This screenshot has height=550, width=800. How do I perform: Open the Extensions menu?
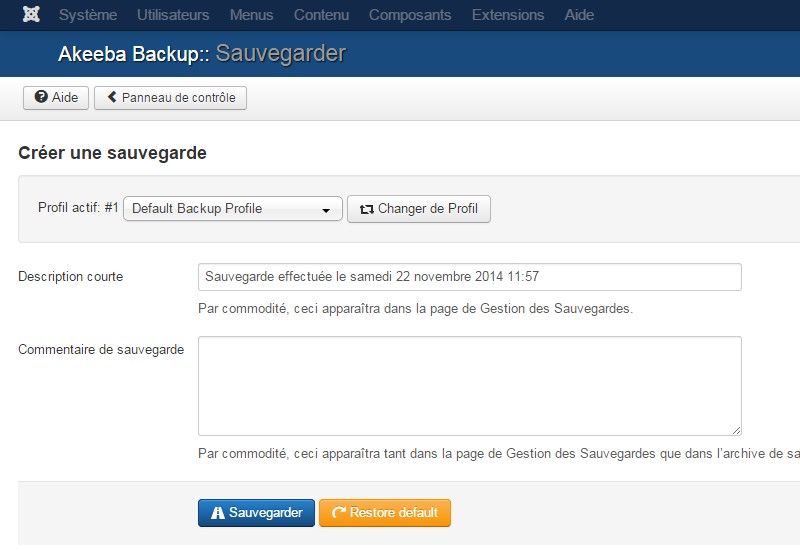click(x=508, y=15)
